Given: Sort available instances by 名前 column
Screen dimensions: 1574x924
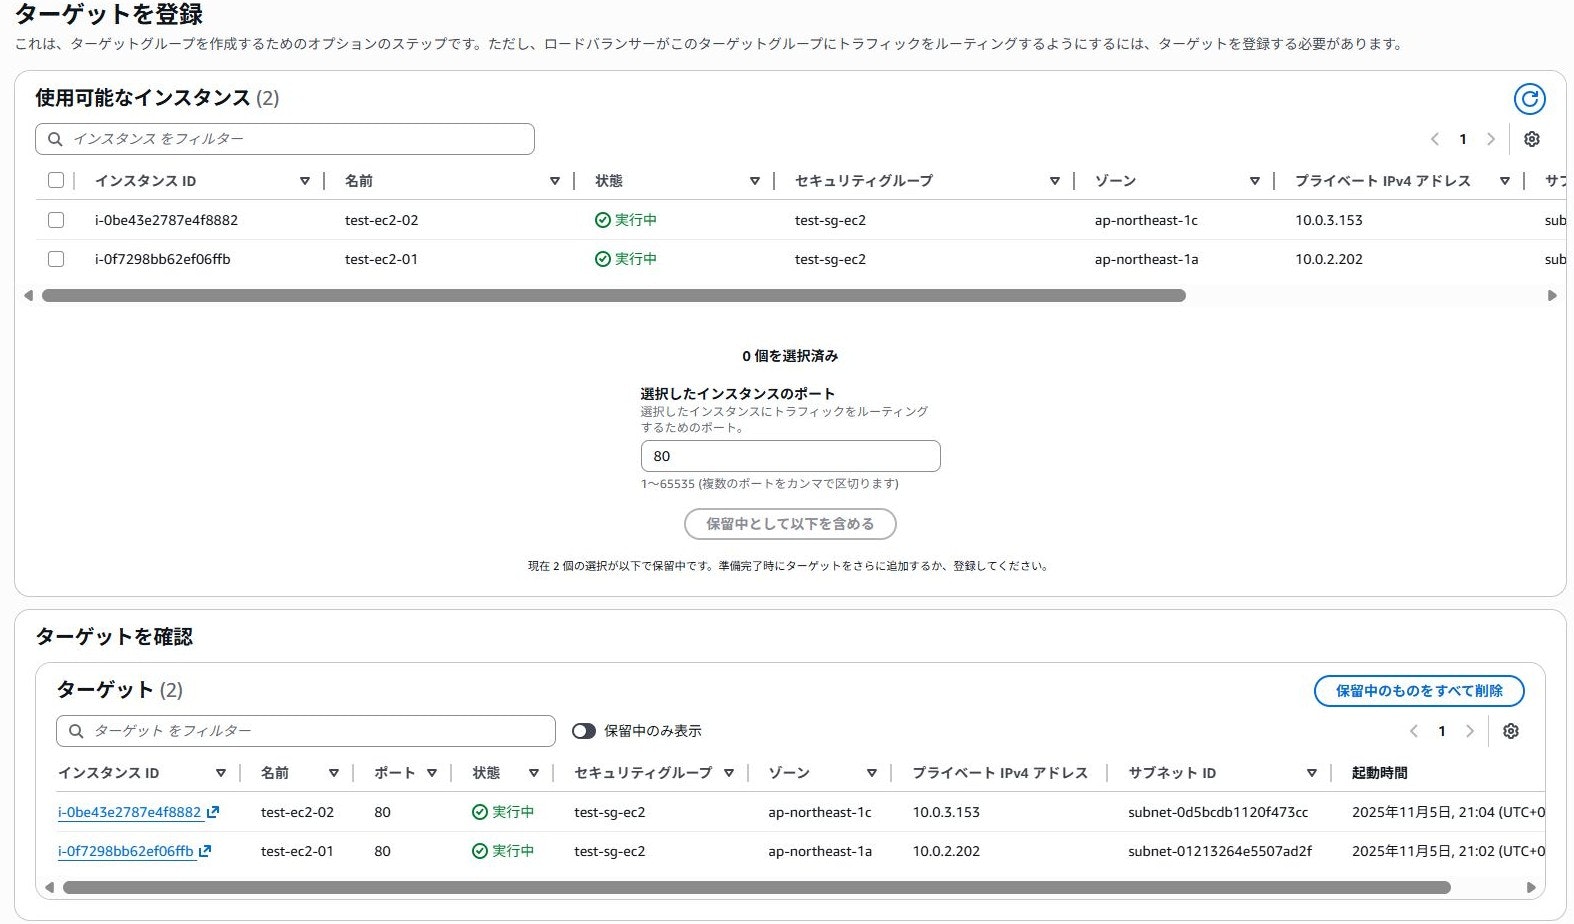Looking at the screenshot, I should [x=554, y=181].
